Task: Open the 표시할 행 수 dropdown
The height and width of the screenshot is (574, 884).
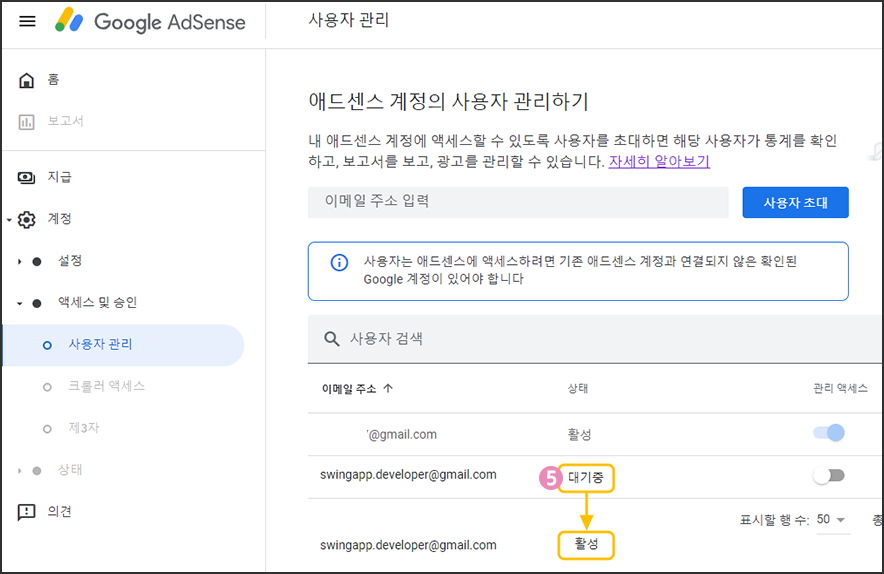Action: pyautogui.click(x=831, y=520)
